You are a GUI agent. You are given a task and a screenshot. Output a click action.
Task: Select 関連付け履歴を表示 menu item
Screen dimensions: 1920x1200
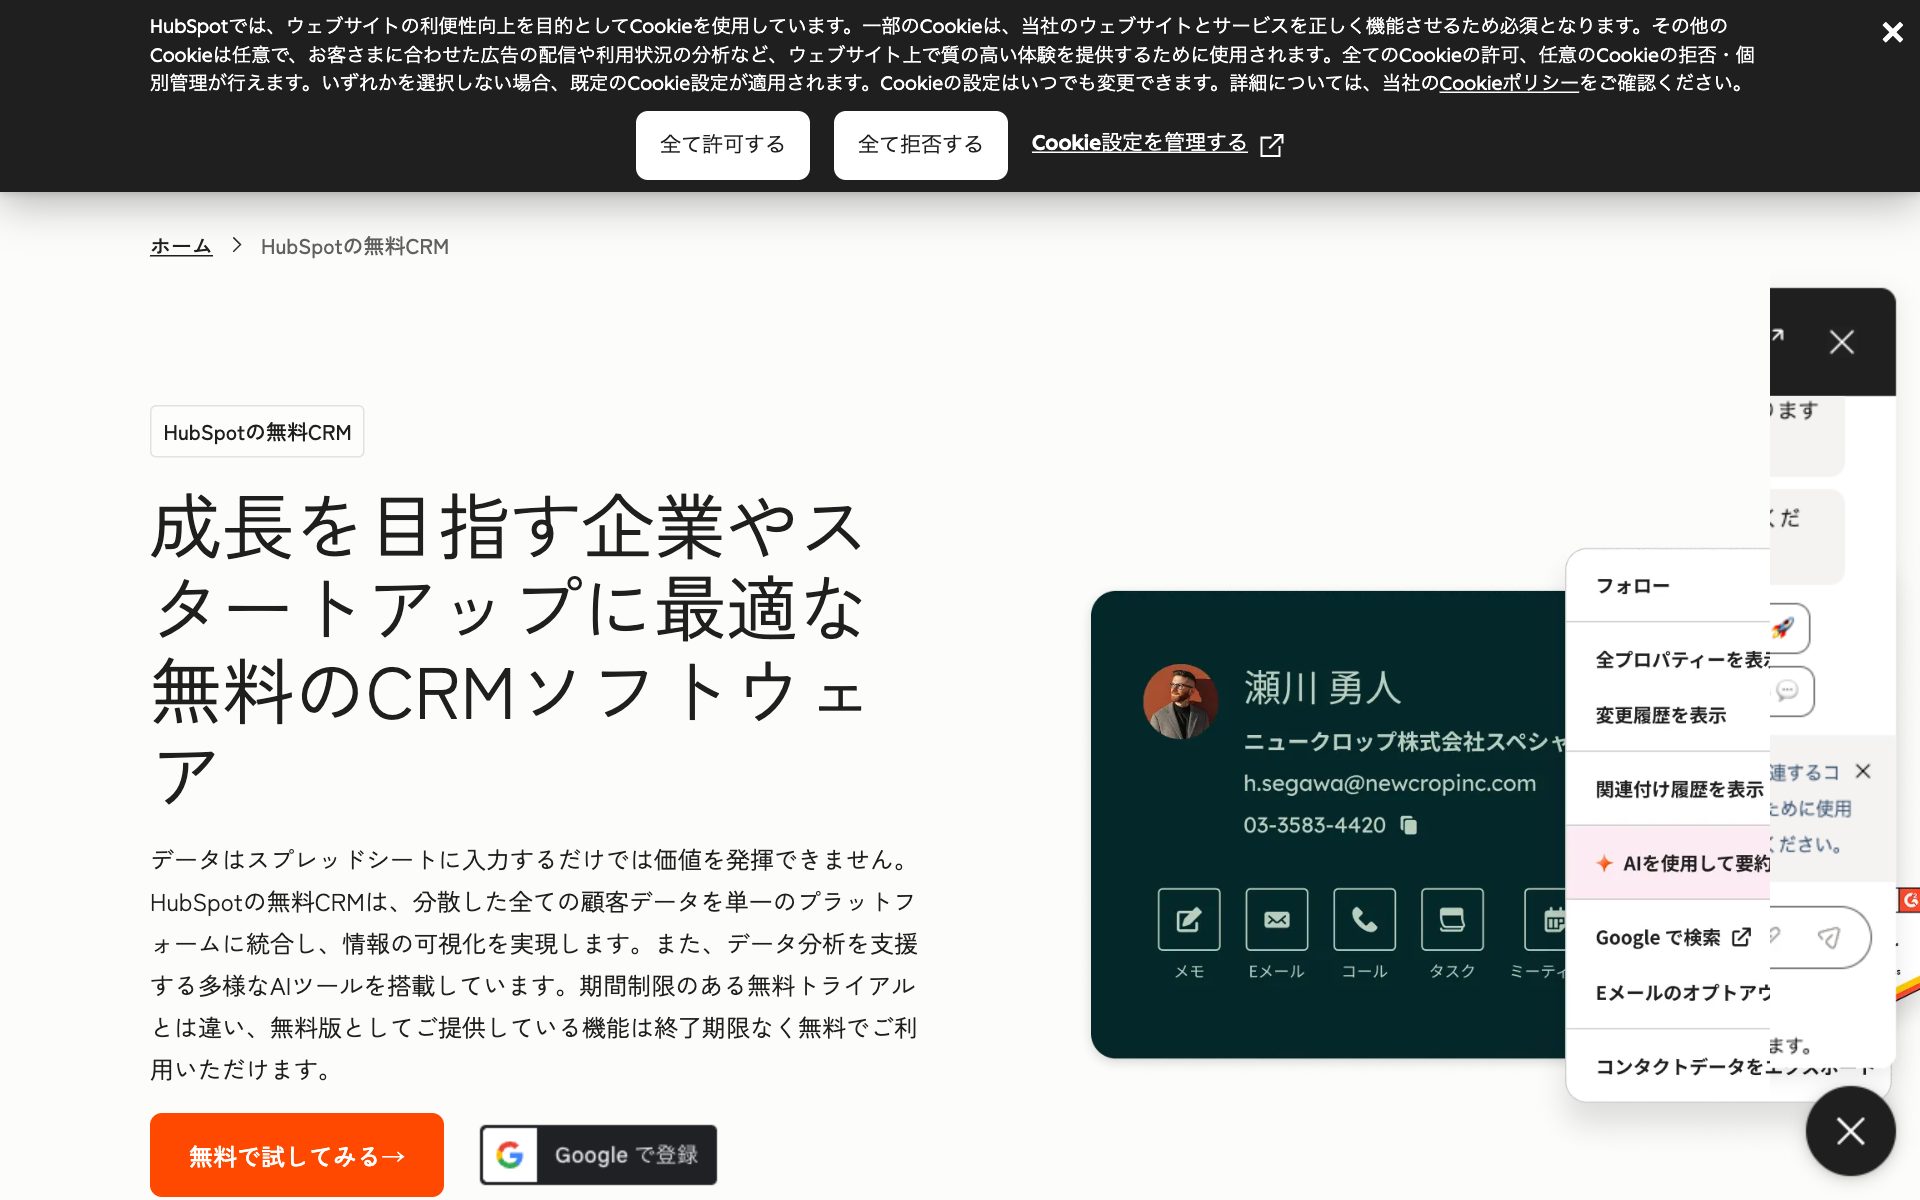click(x=1668, y=789)
